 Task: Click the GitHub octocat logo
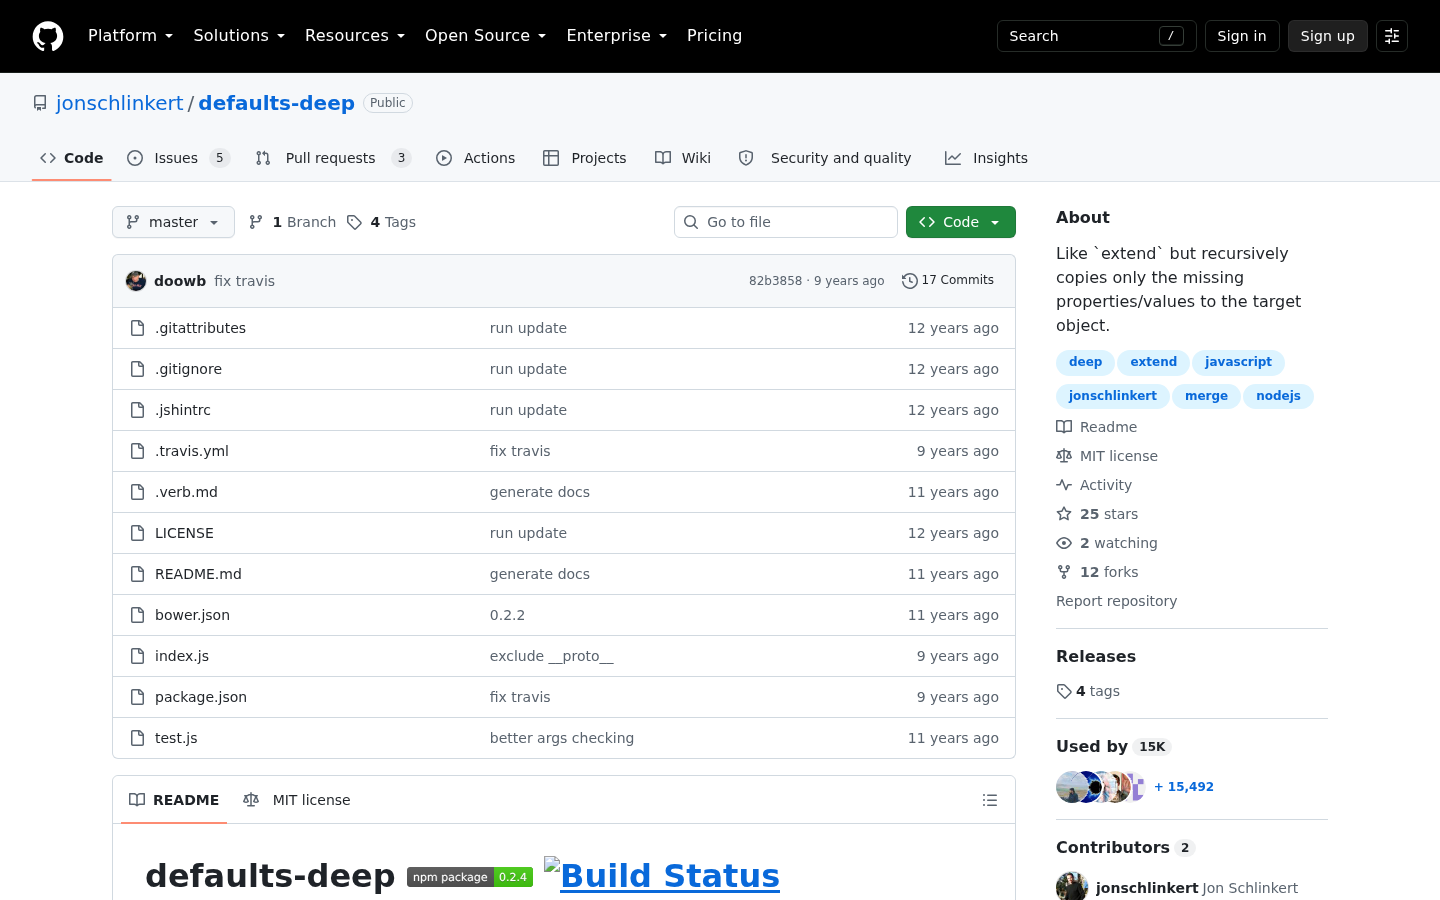[48, 36]
